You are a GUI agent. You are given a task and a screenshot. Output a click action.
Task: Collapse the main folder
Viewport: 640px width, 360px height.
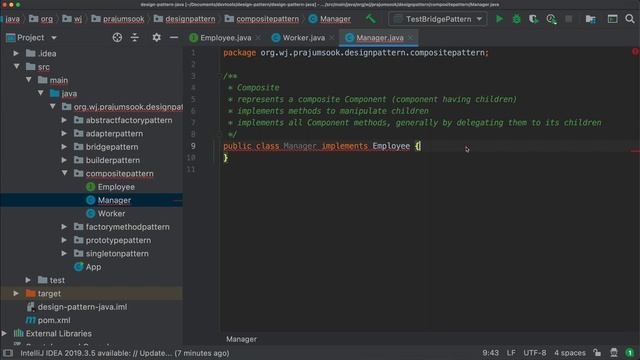[29, 80]
